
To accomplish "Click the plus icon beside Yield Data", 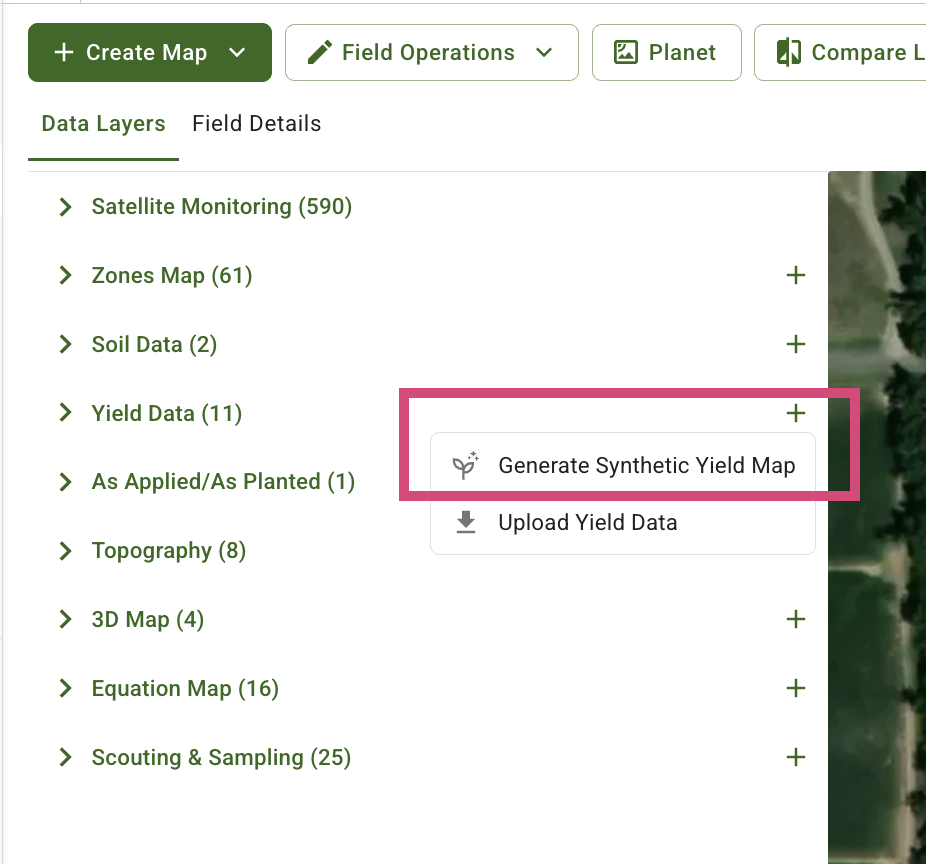I will pyautogui.click(x=796, y=413).
